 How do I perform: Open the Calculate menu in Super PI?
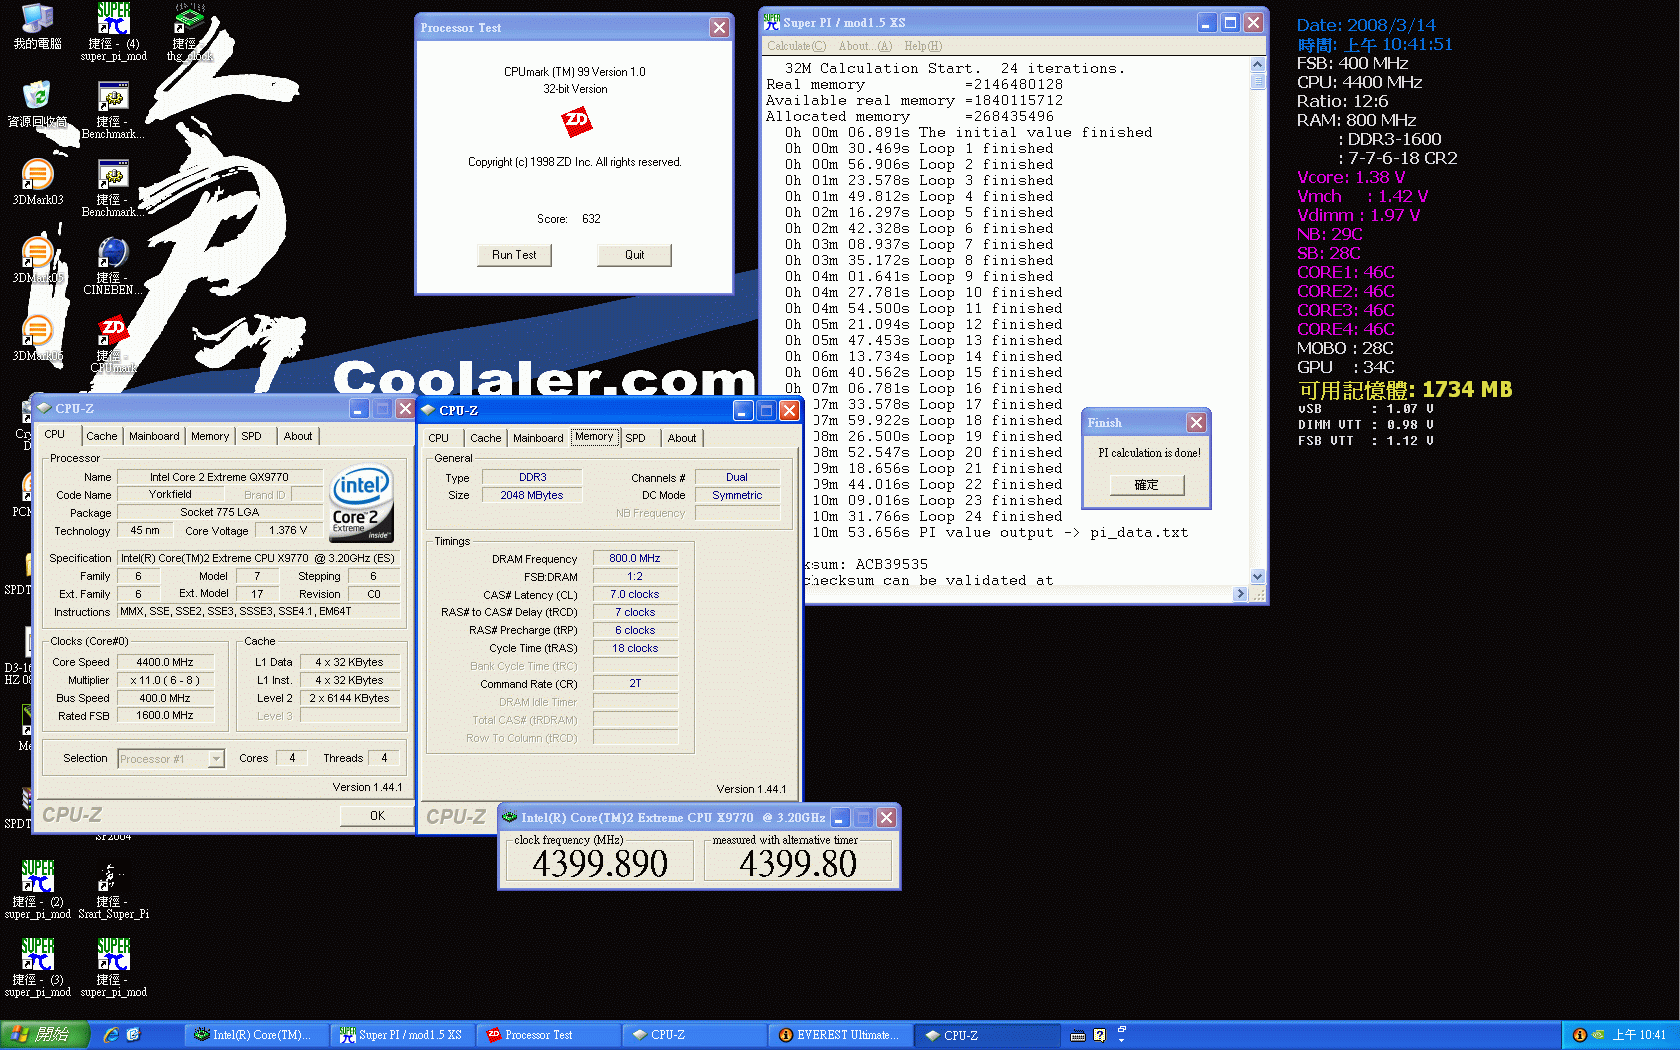[796, 46]
